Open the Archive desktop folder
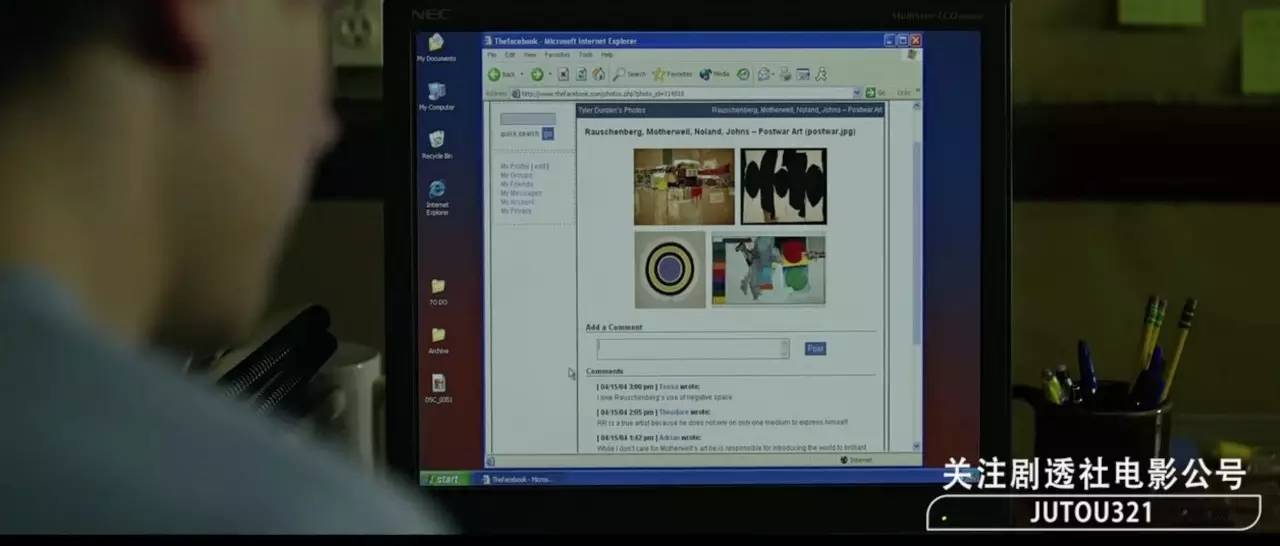The width and height of the screenshot is (1280, 546). [438, 341]
